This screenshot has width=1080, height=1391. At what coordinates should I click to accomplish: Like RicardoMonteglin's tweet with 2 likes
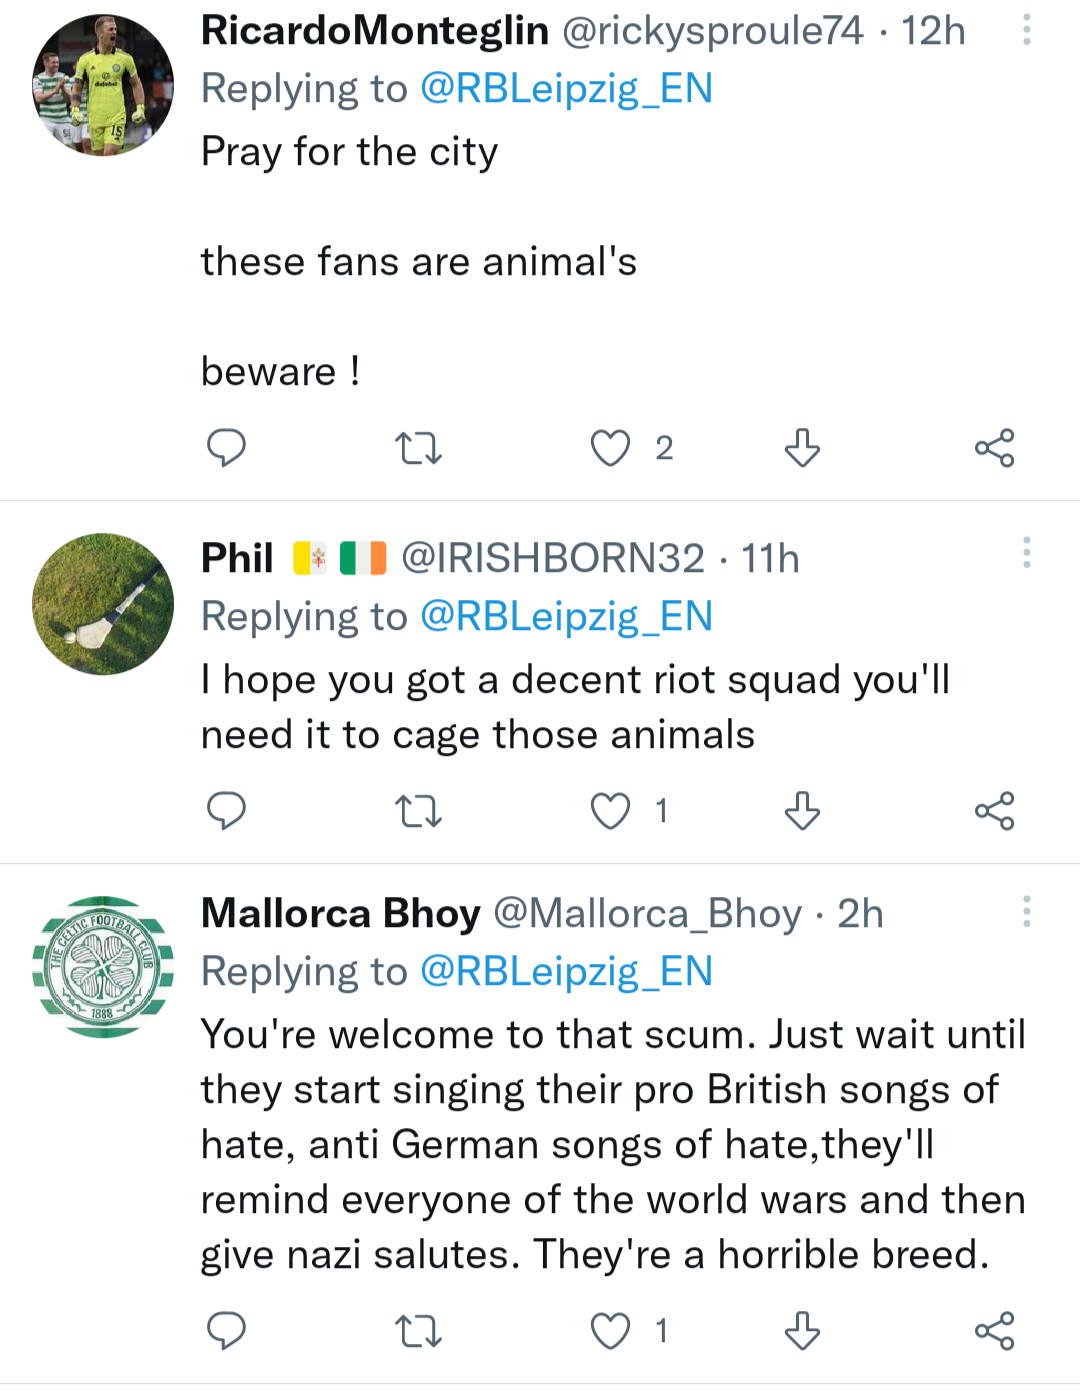coord(610,448)
